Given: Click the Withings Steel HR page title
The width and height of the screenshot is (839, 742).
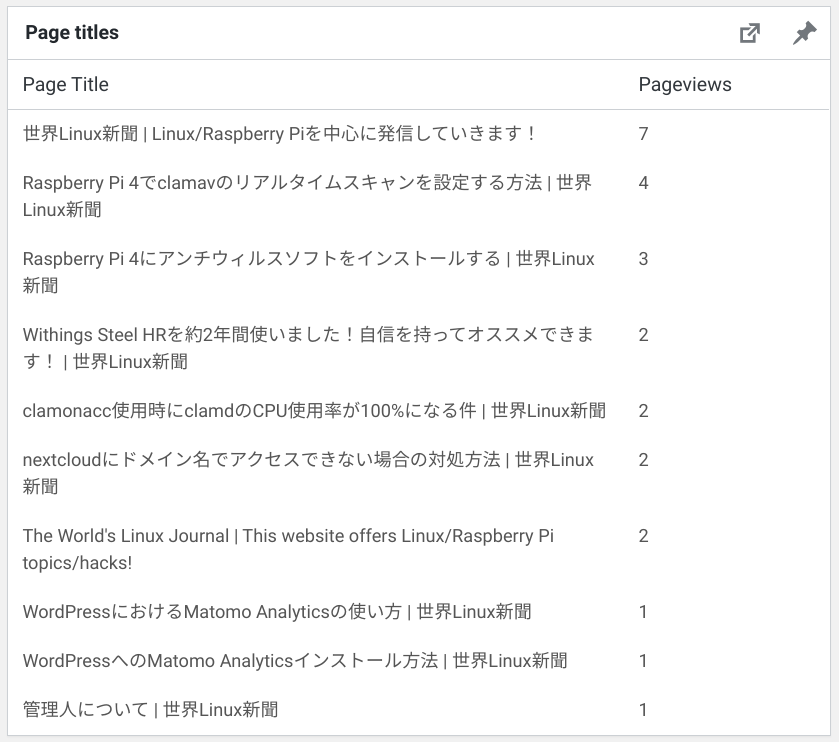Looking at the screenshot, I should click(x=308, y=348).
